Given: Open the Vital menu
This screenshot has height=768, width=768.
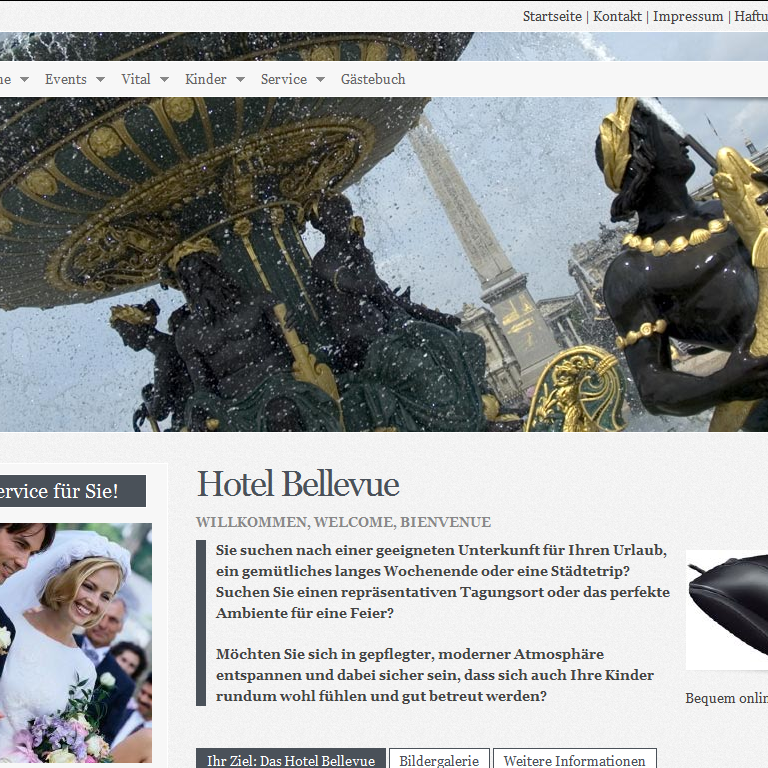Looking at the screenshot, I should click(x=136, y=79).
